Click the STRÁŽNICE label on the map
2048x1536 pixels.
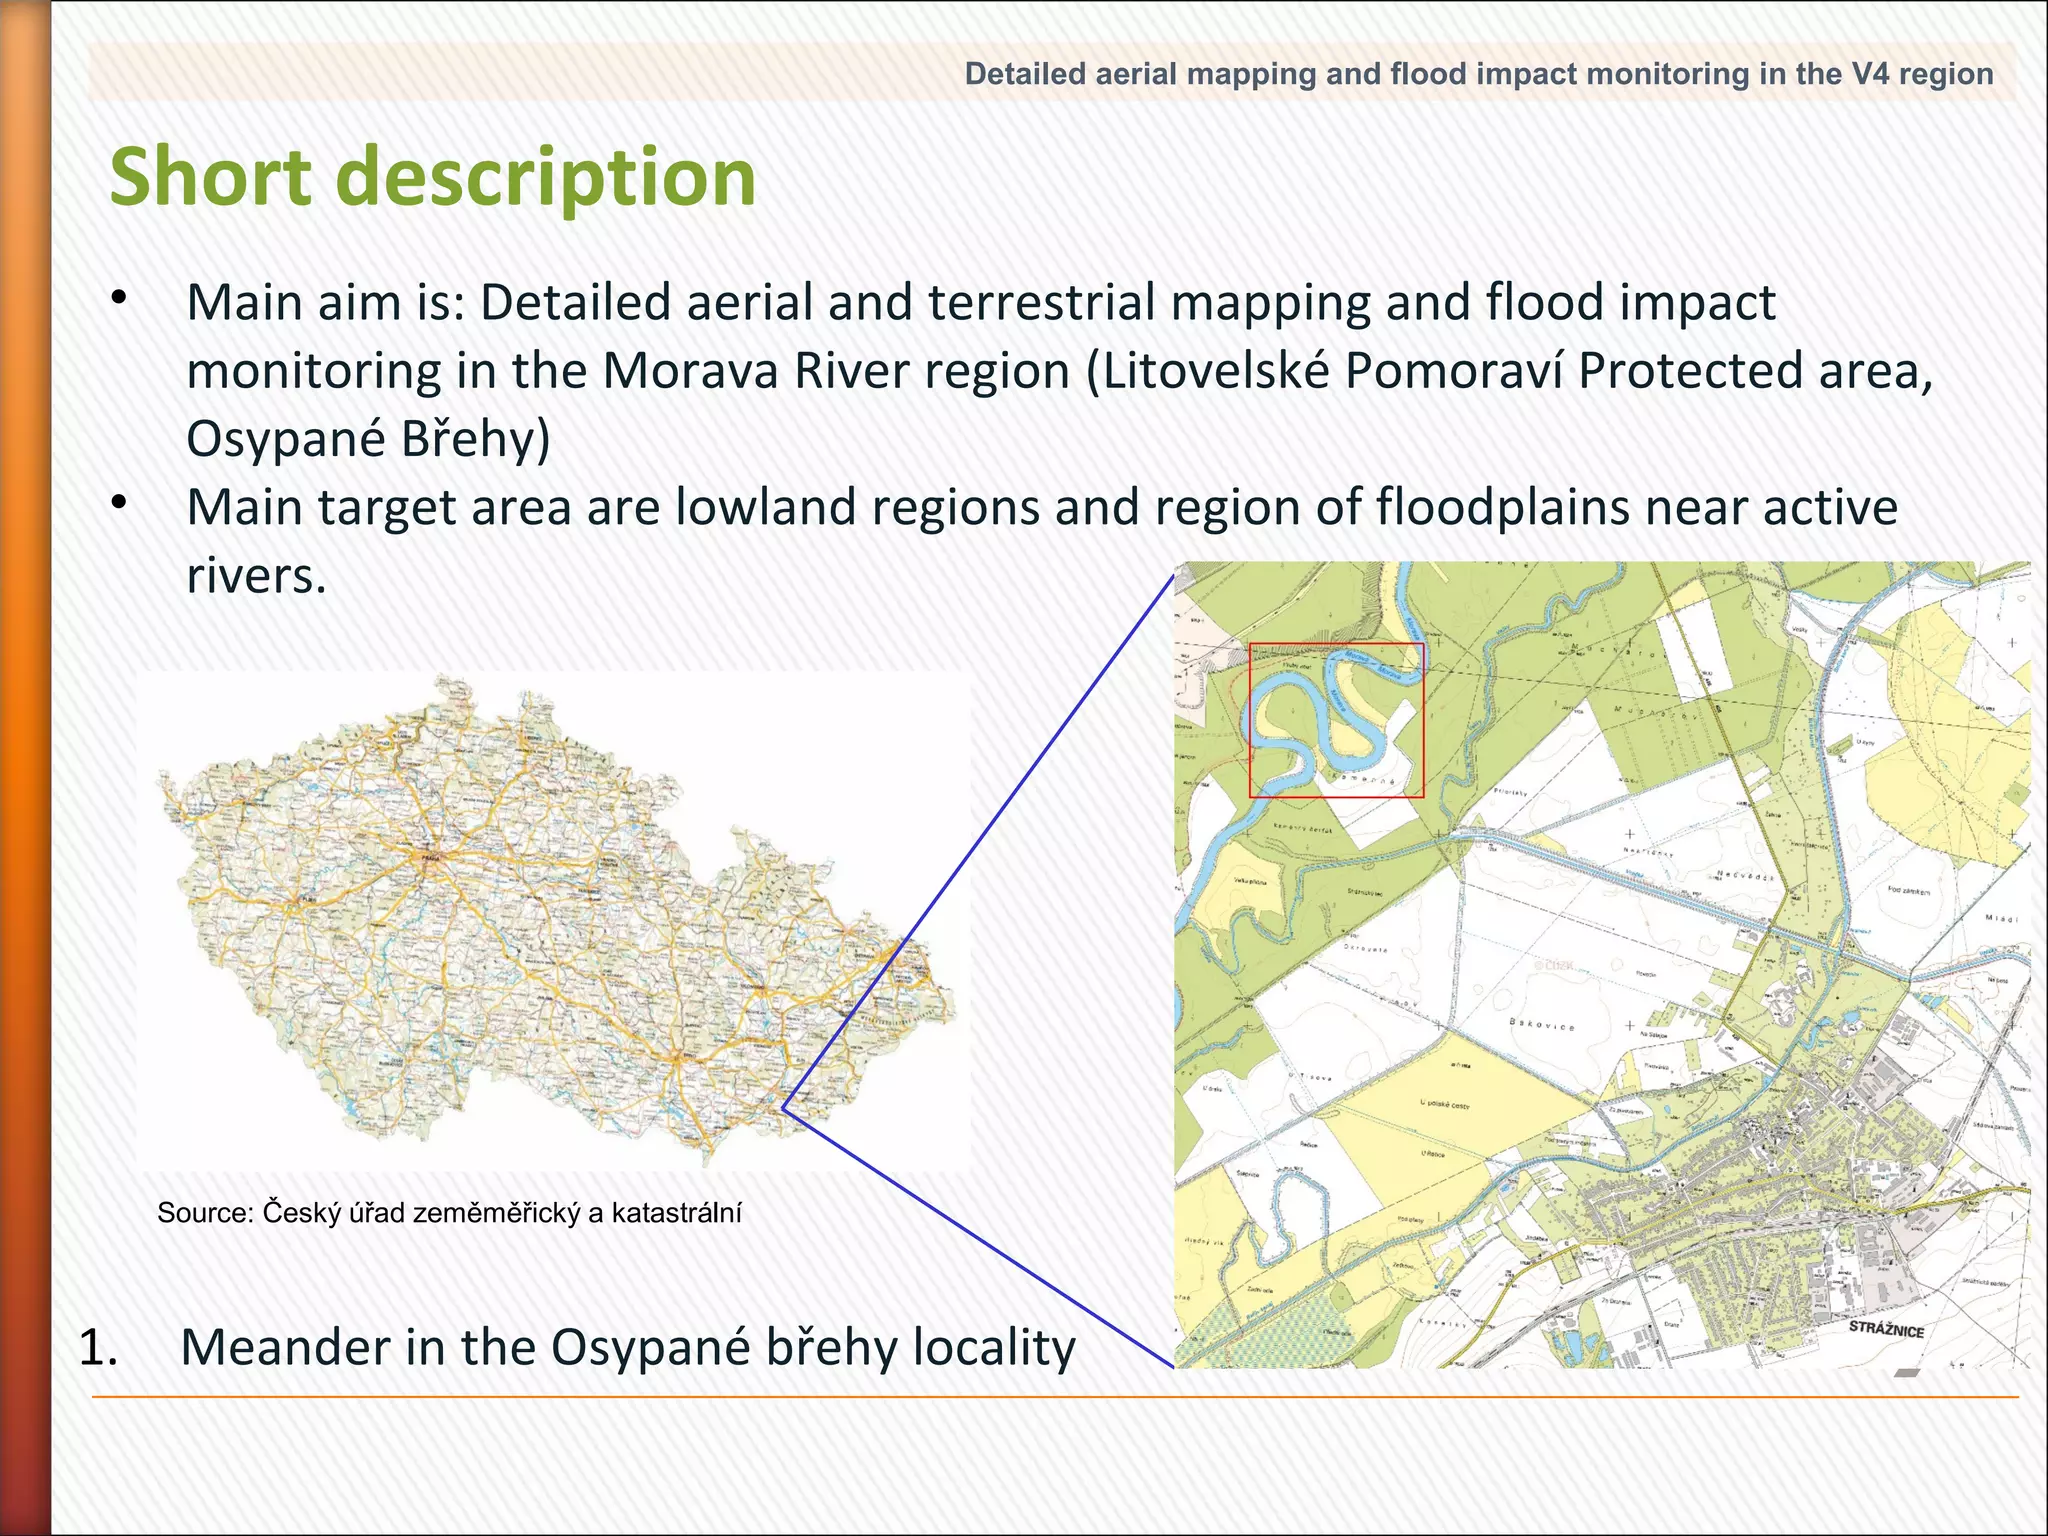coord(1885,1329)
